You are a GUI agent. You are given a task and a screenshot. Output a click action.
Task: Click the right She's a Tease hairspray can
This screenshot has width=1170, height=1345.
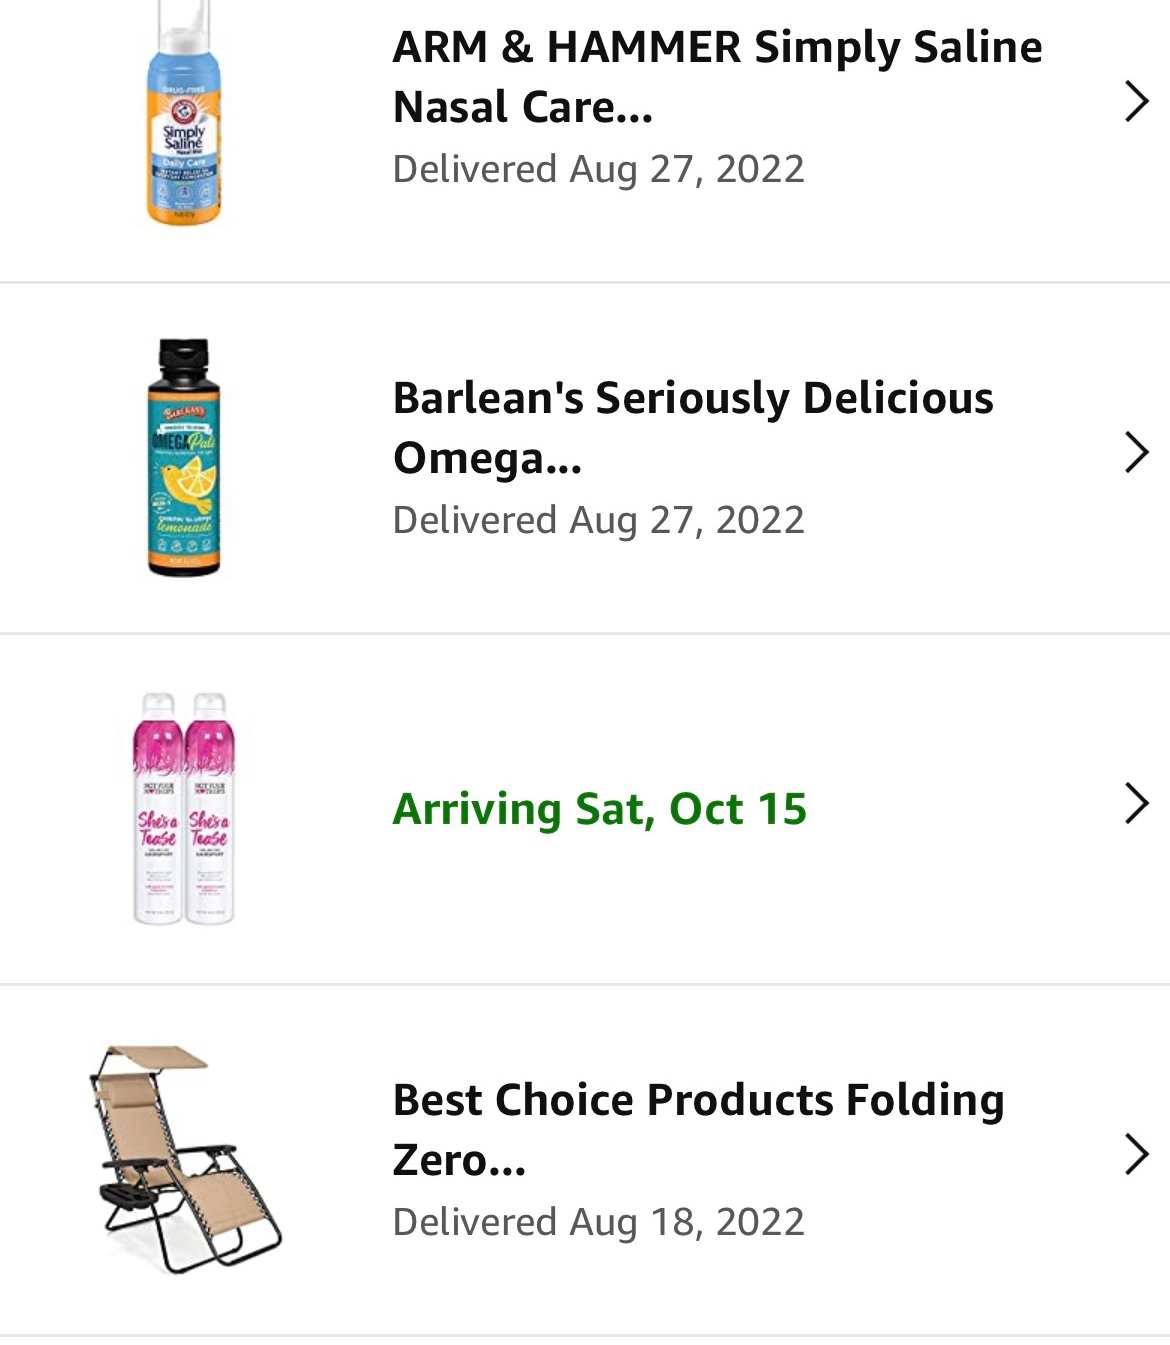click(210, 808)
